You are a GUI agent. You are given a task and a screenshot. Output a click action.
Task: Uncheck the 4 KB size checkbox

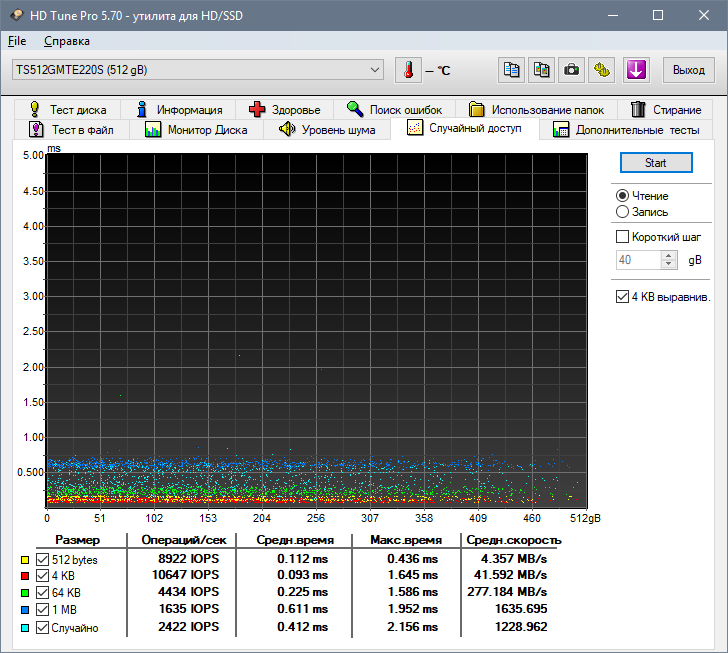pyautogui.click(x=43, y=576)
